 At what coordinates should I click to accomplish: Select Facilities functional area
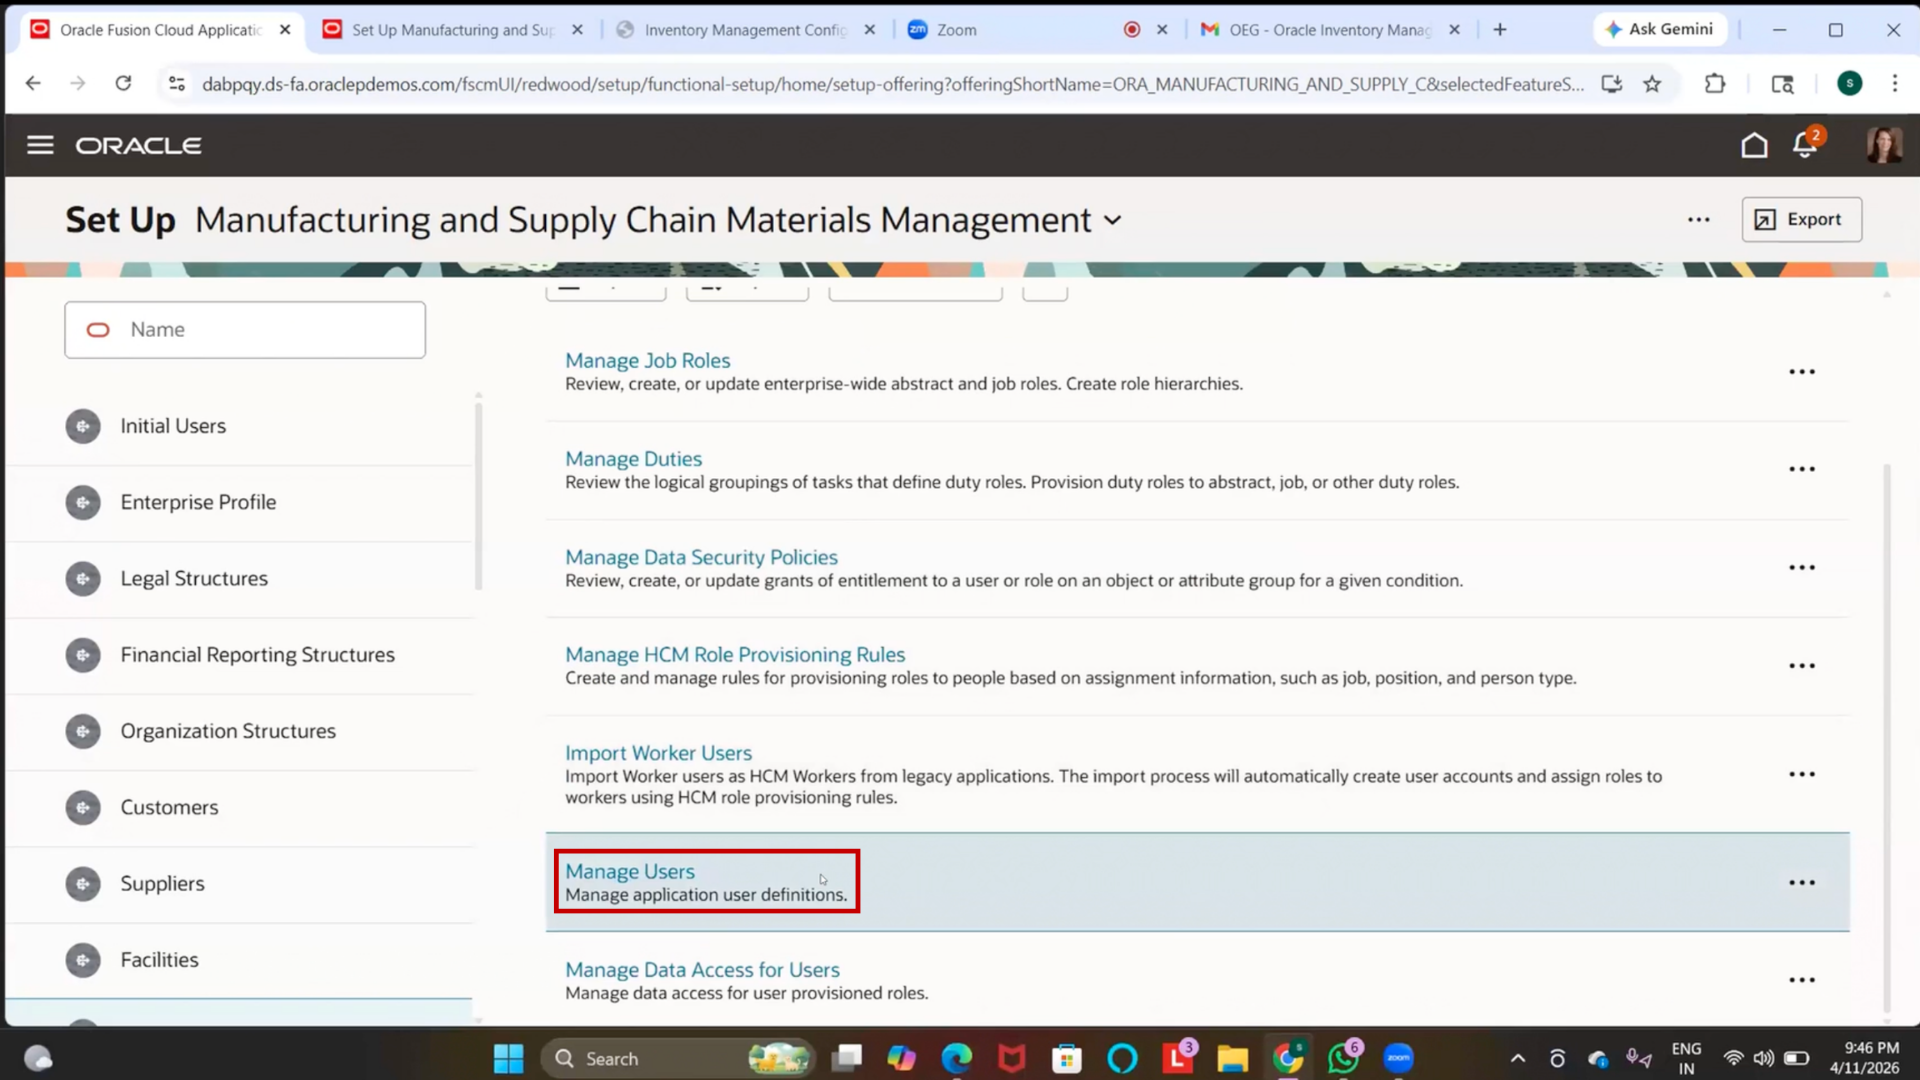159,960
